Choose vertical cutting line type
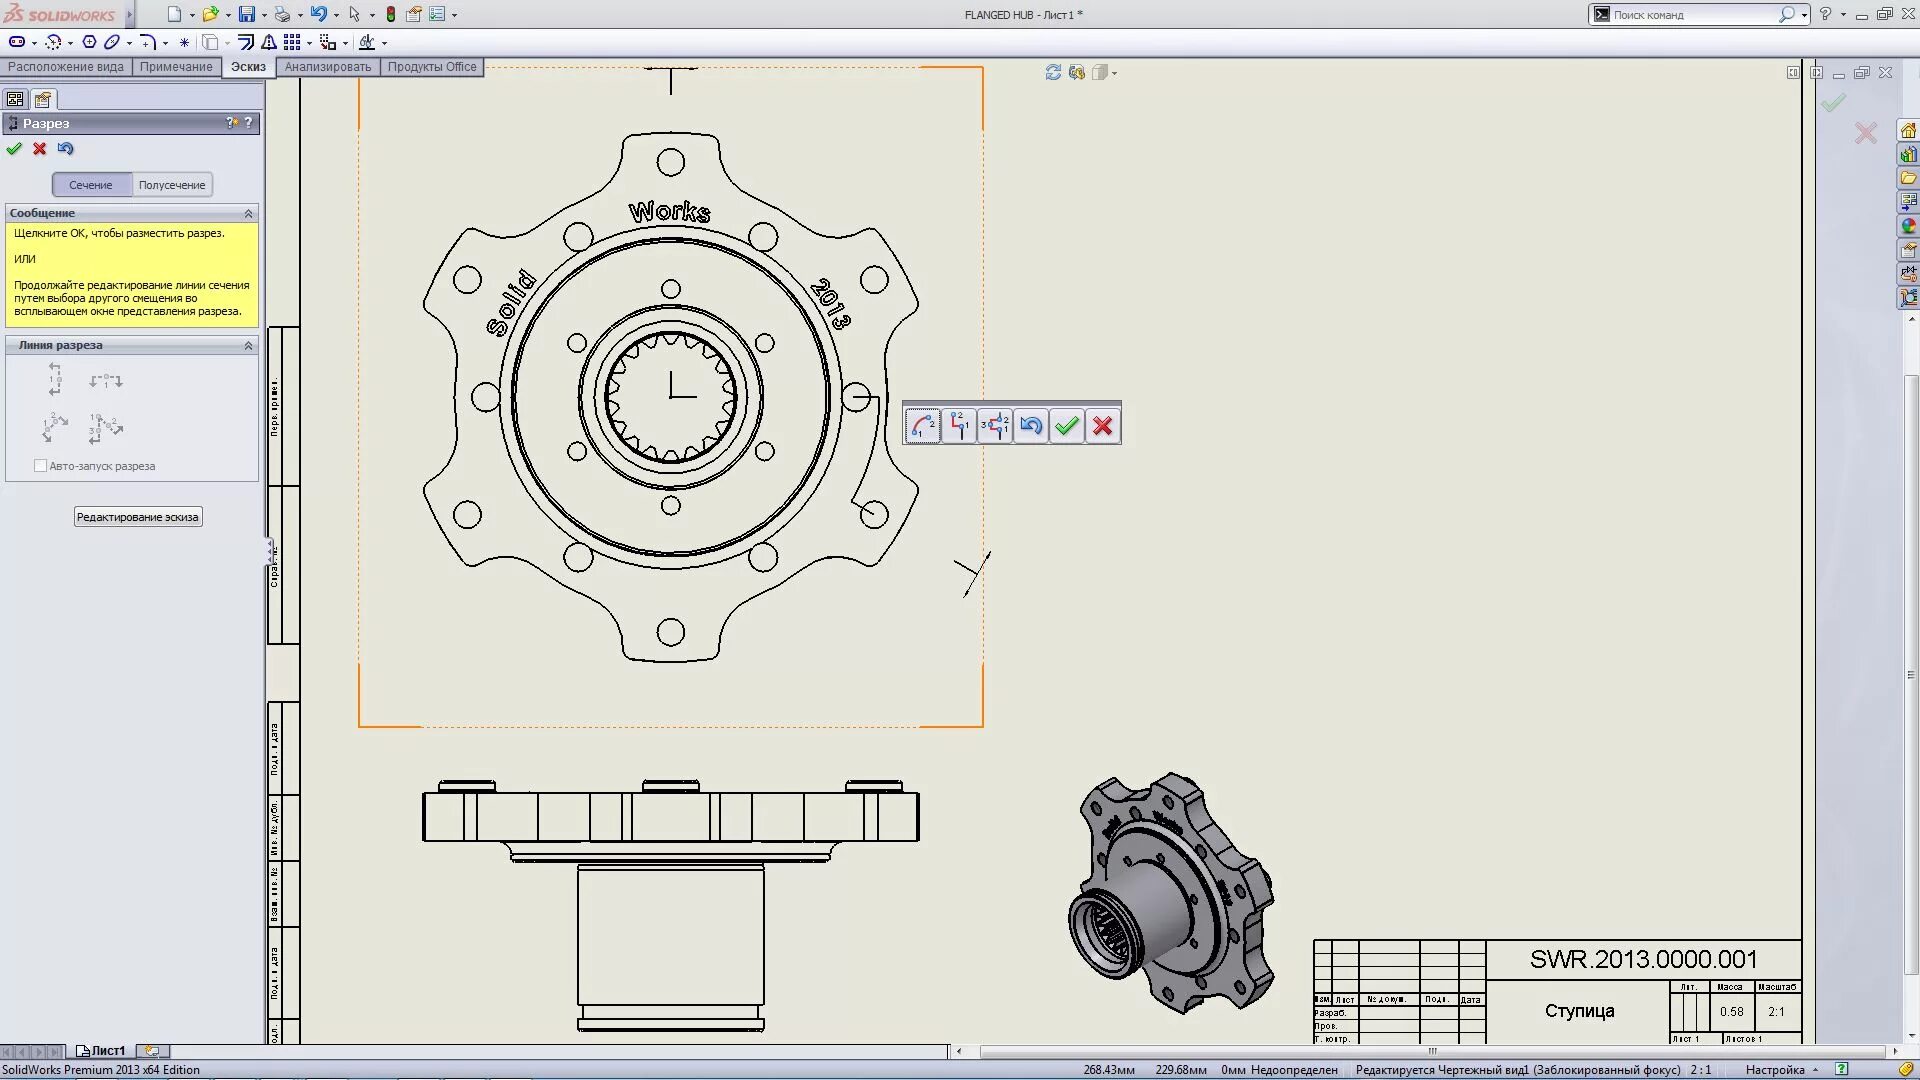The width and height of the screenshot is (1920, 1080). (x=55, y=380)
